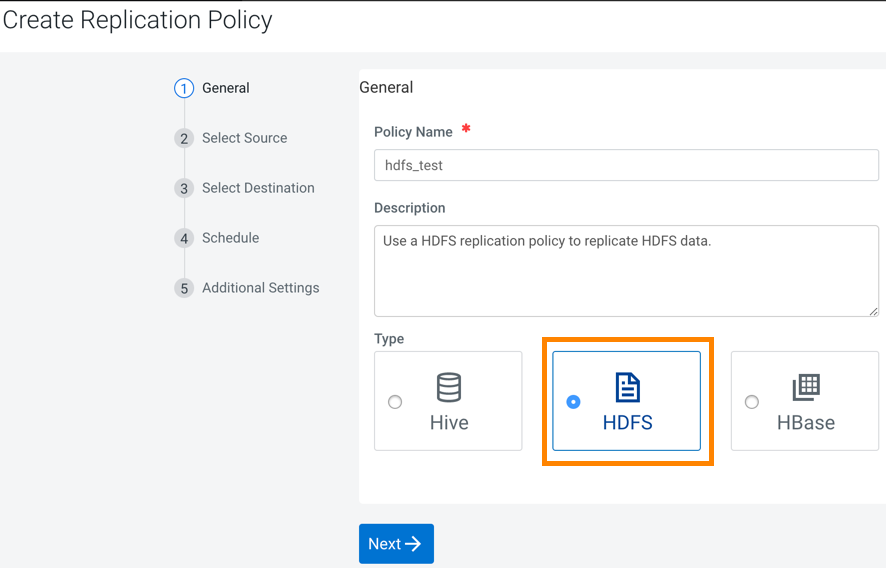886x568 pixels.
Task: Click the HBase label text
Action: point(806,423)
